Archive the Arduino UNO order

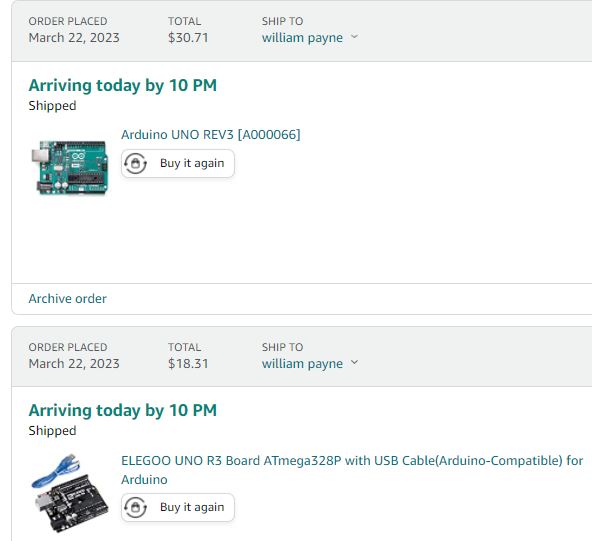(x=68, y=299)
